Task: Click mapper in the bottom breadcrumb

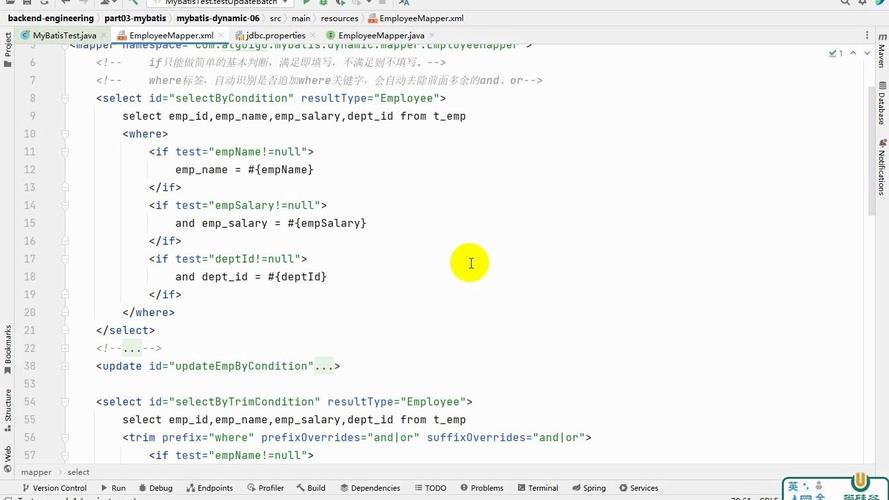Action: [36, 472]
